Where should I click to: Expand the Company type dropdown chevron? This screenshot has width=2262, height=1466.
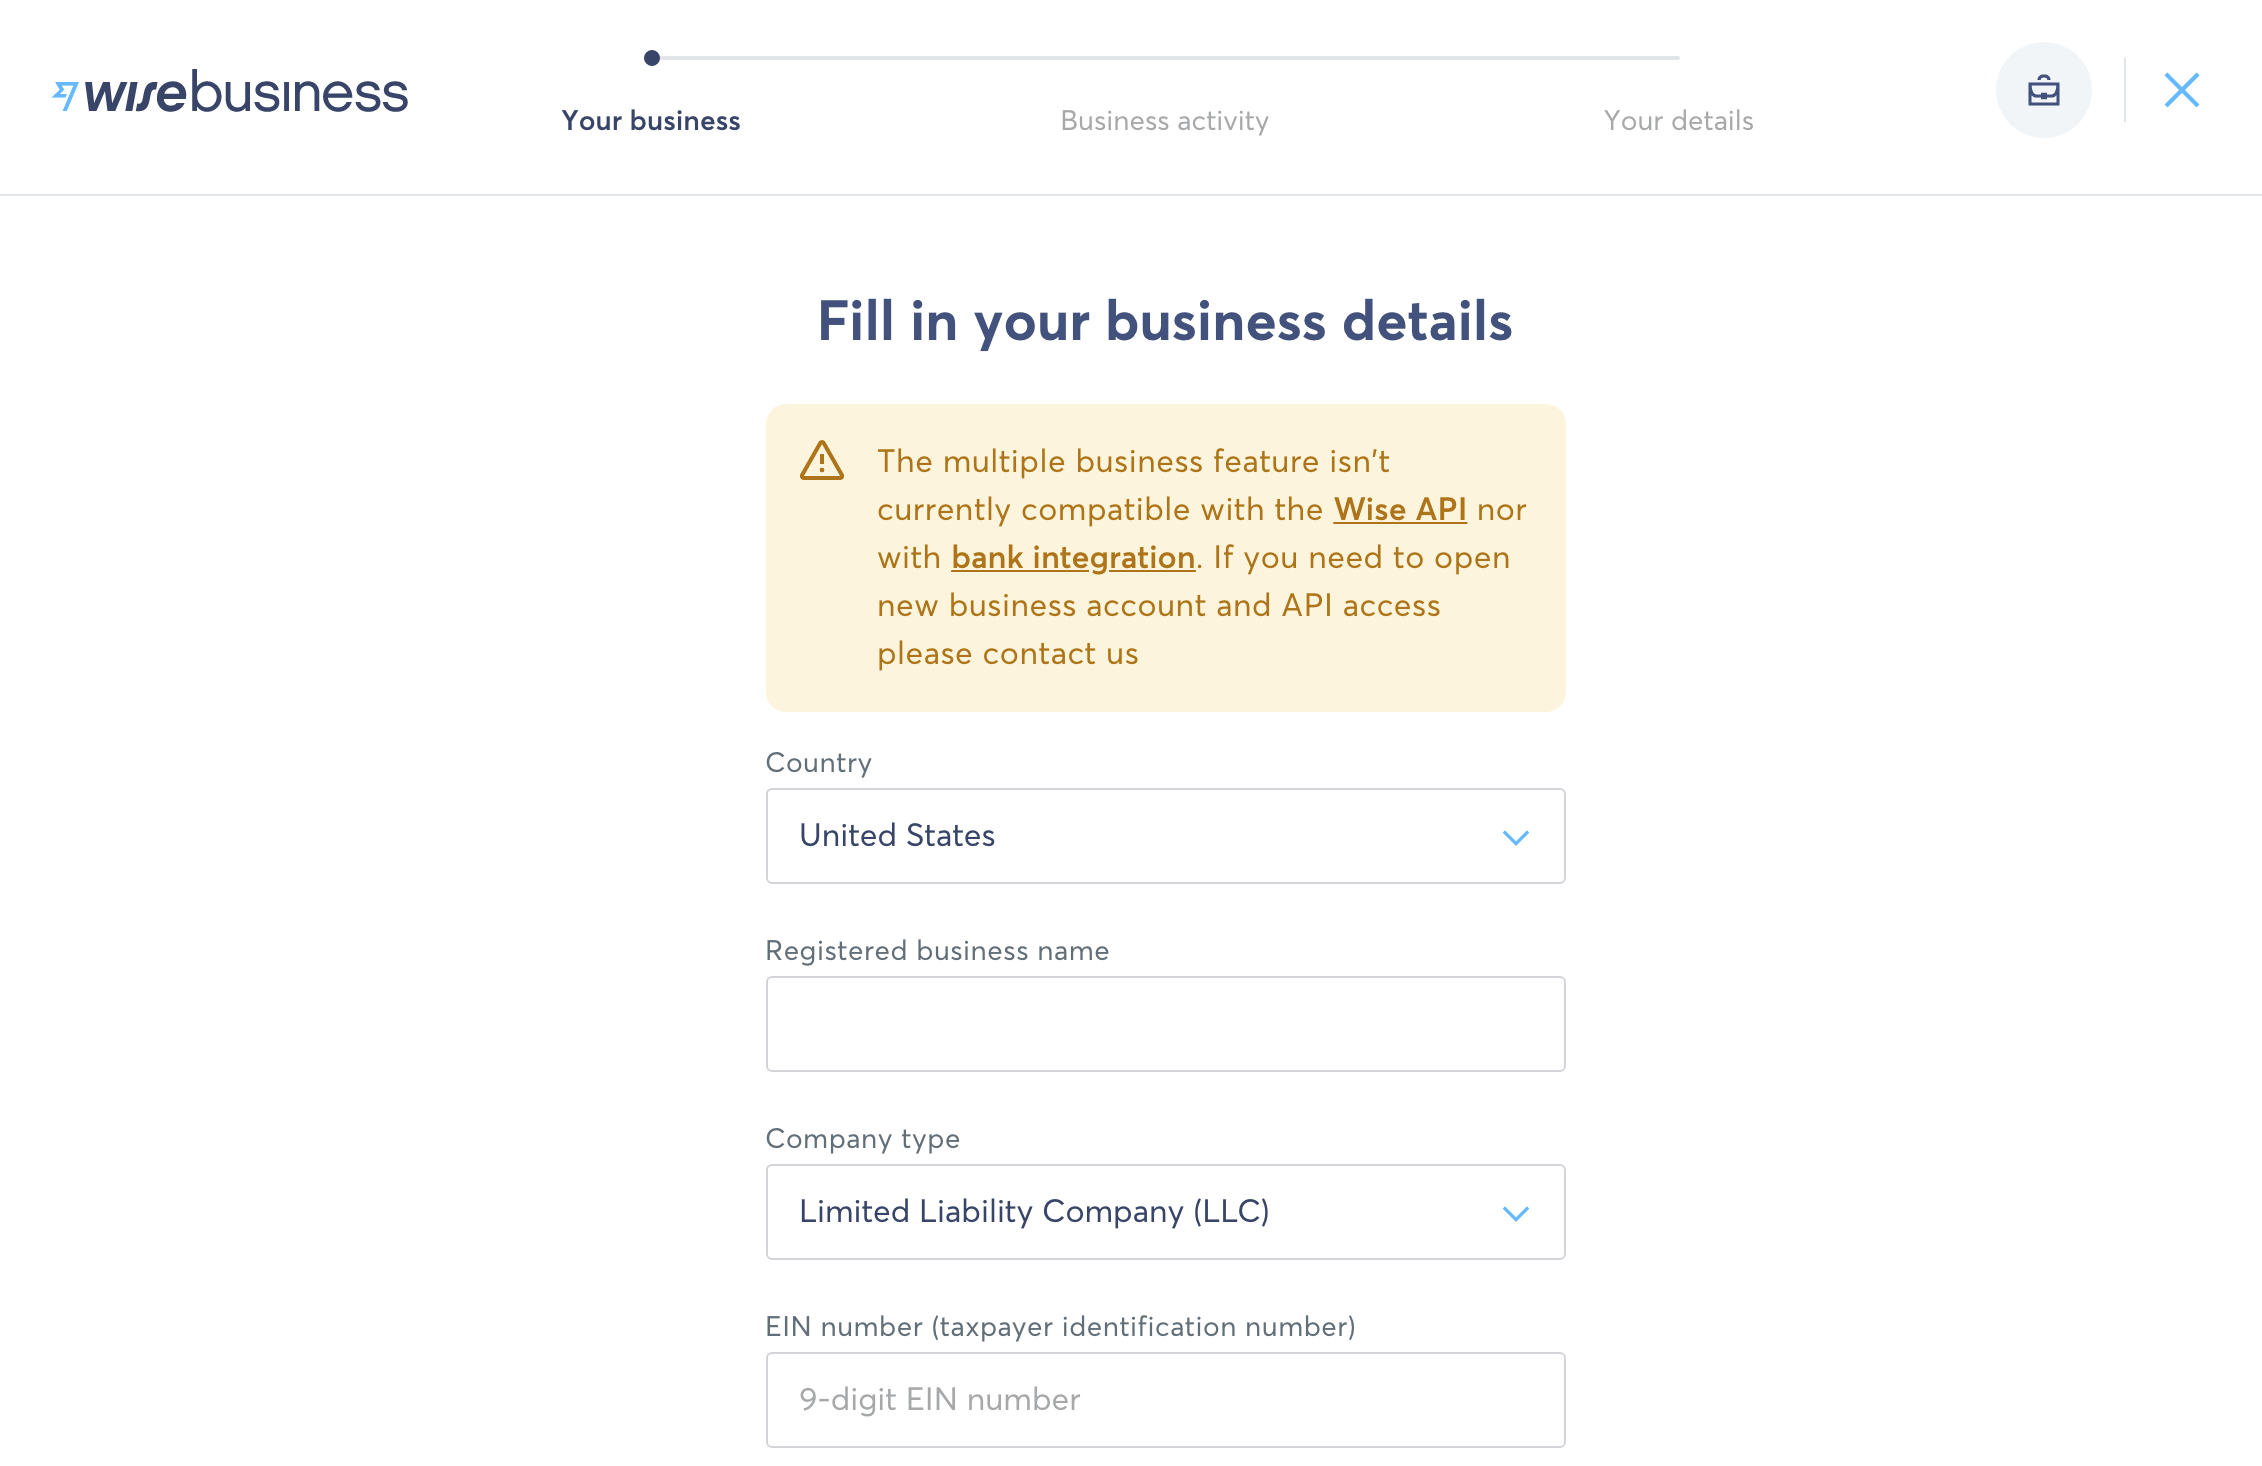(1516, 1213)
